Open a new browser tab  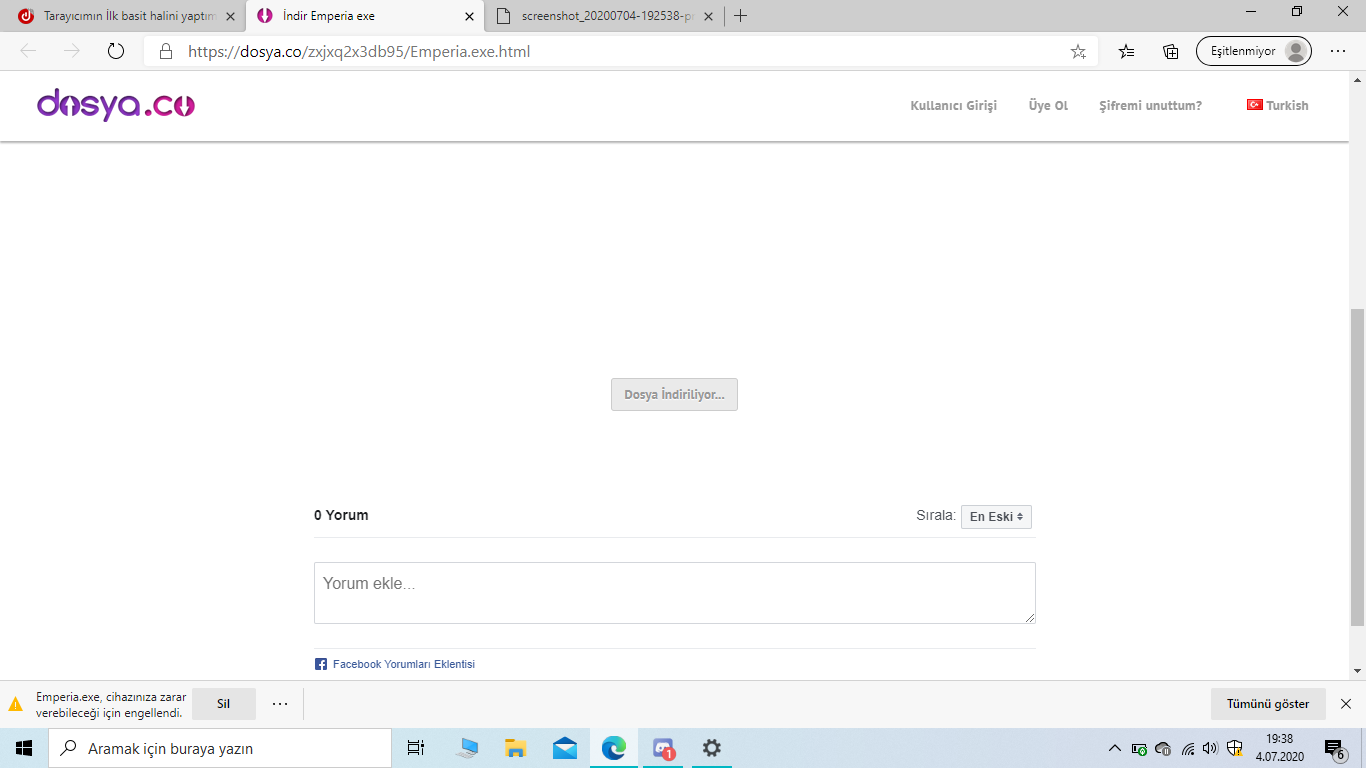740,16
